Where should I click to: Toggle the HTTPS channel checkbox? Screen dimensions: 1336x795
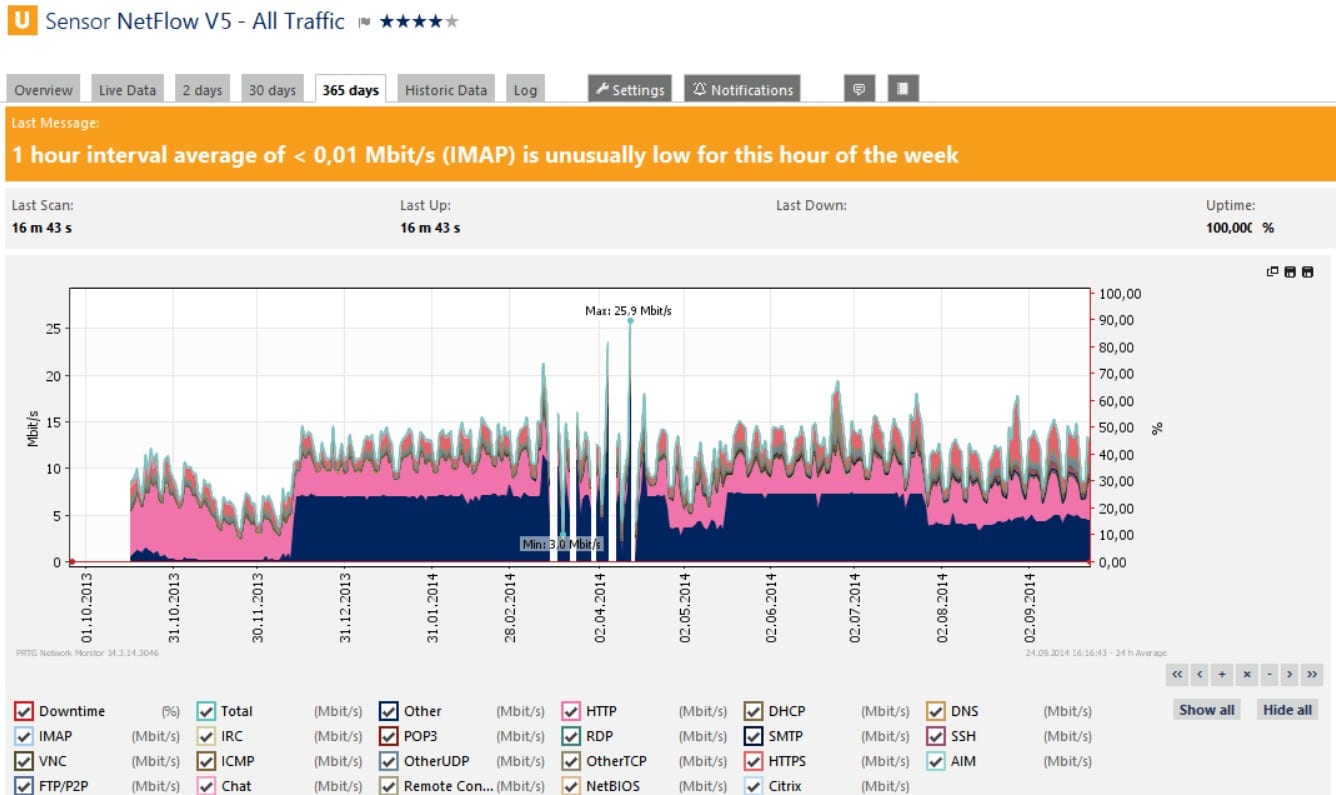coord(753,761)
